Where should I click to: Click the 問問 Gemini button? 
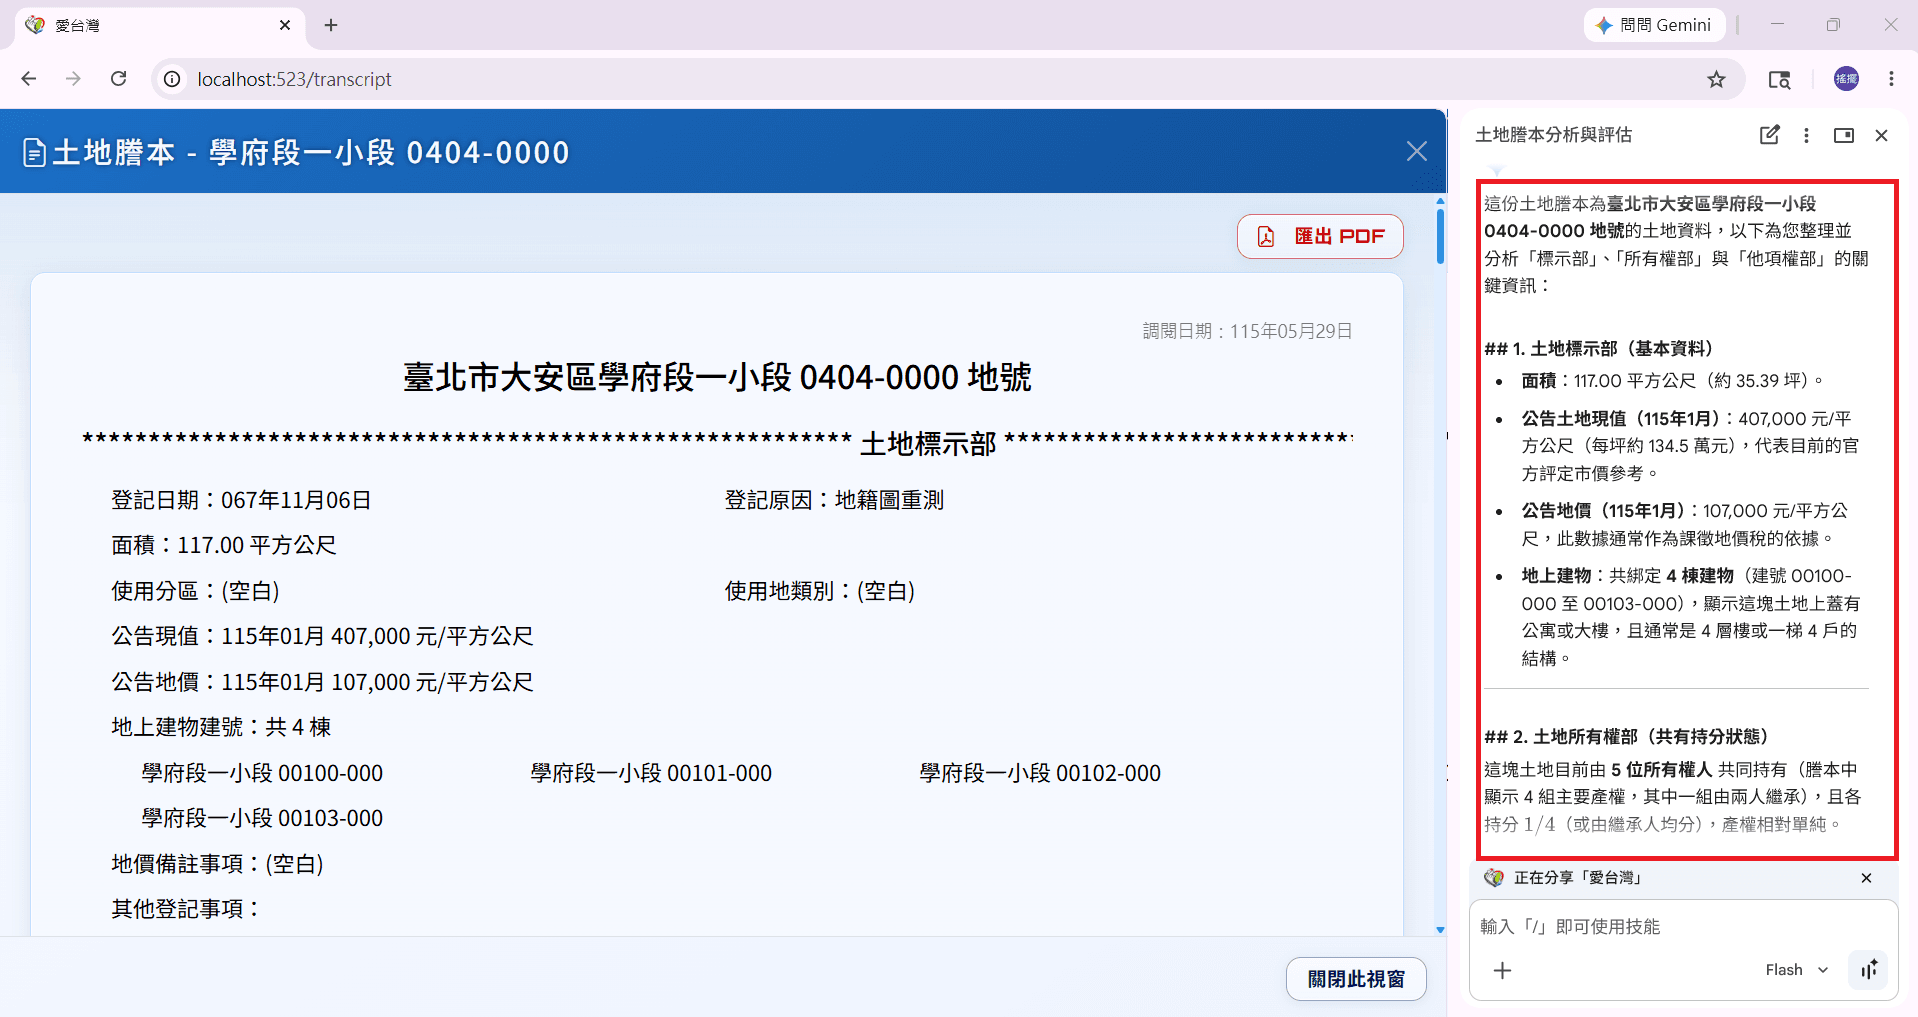point(1654,25)
